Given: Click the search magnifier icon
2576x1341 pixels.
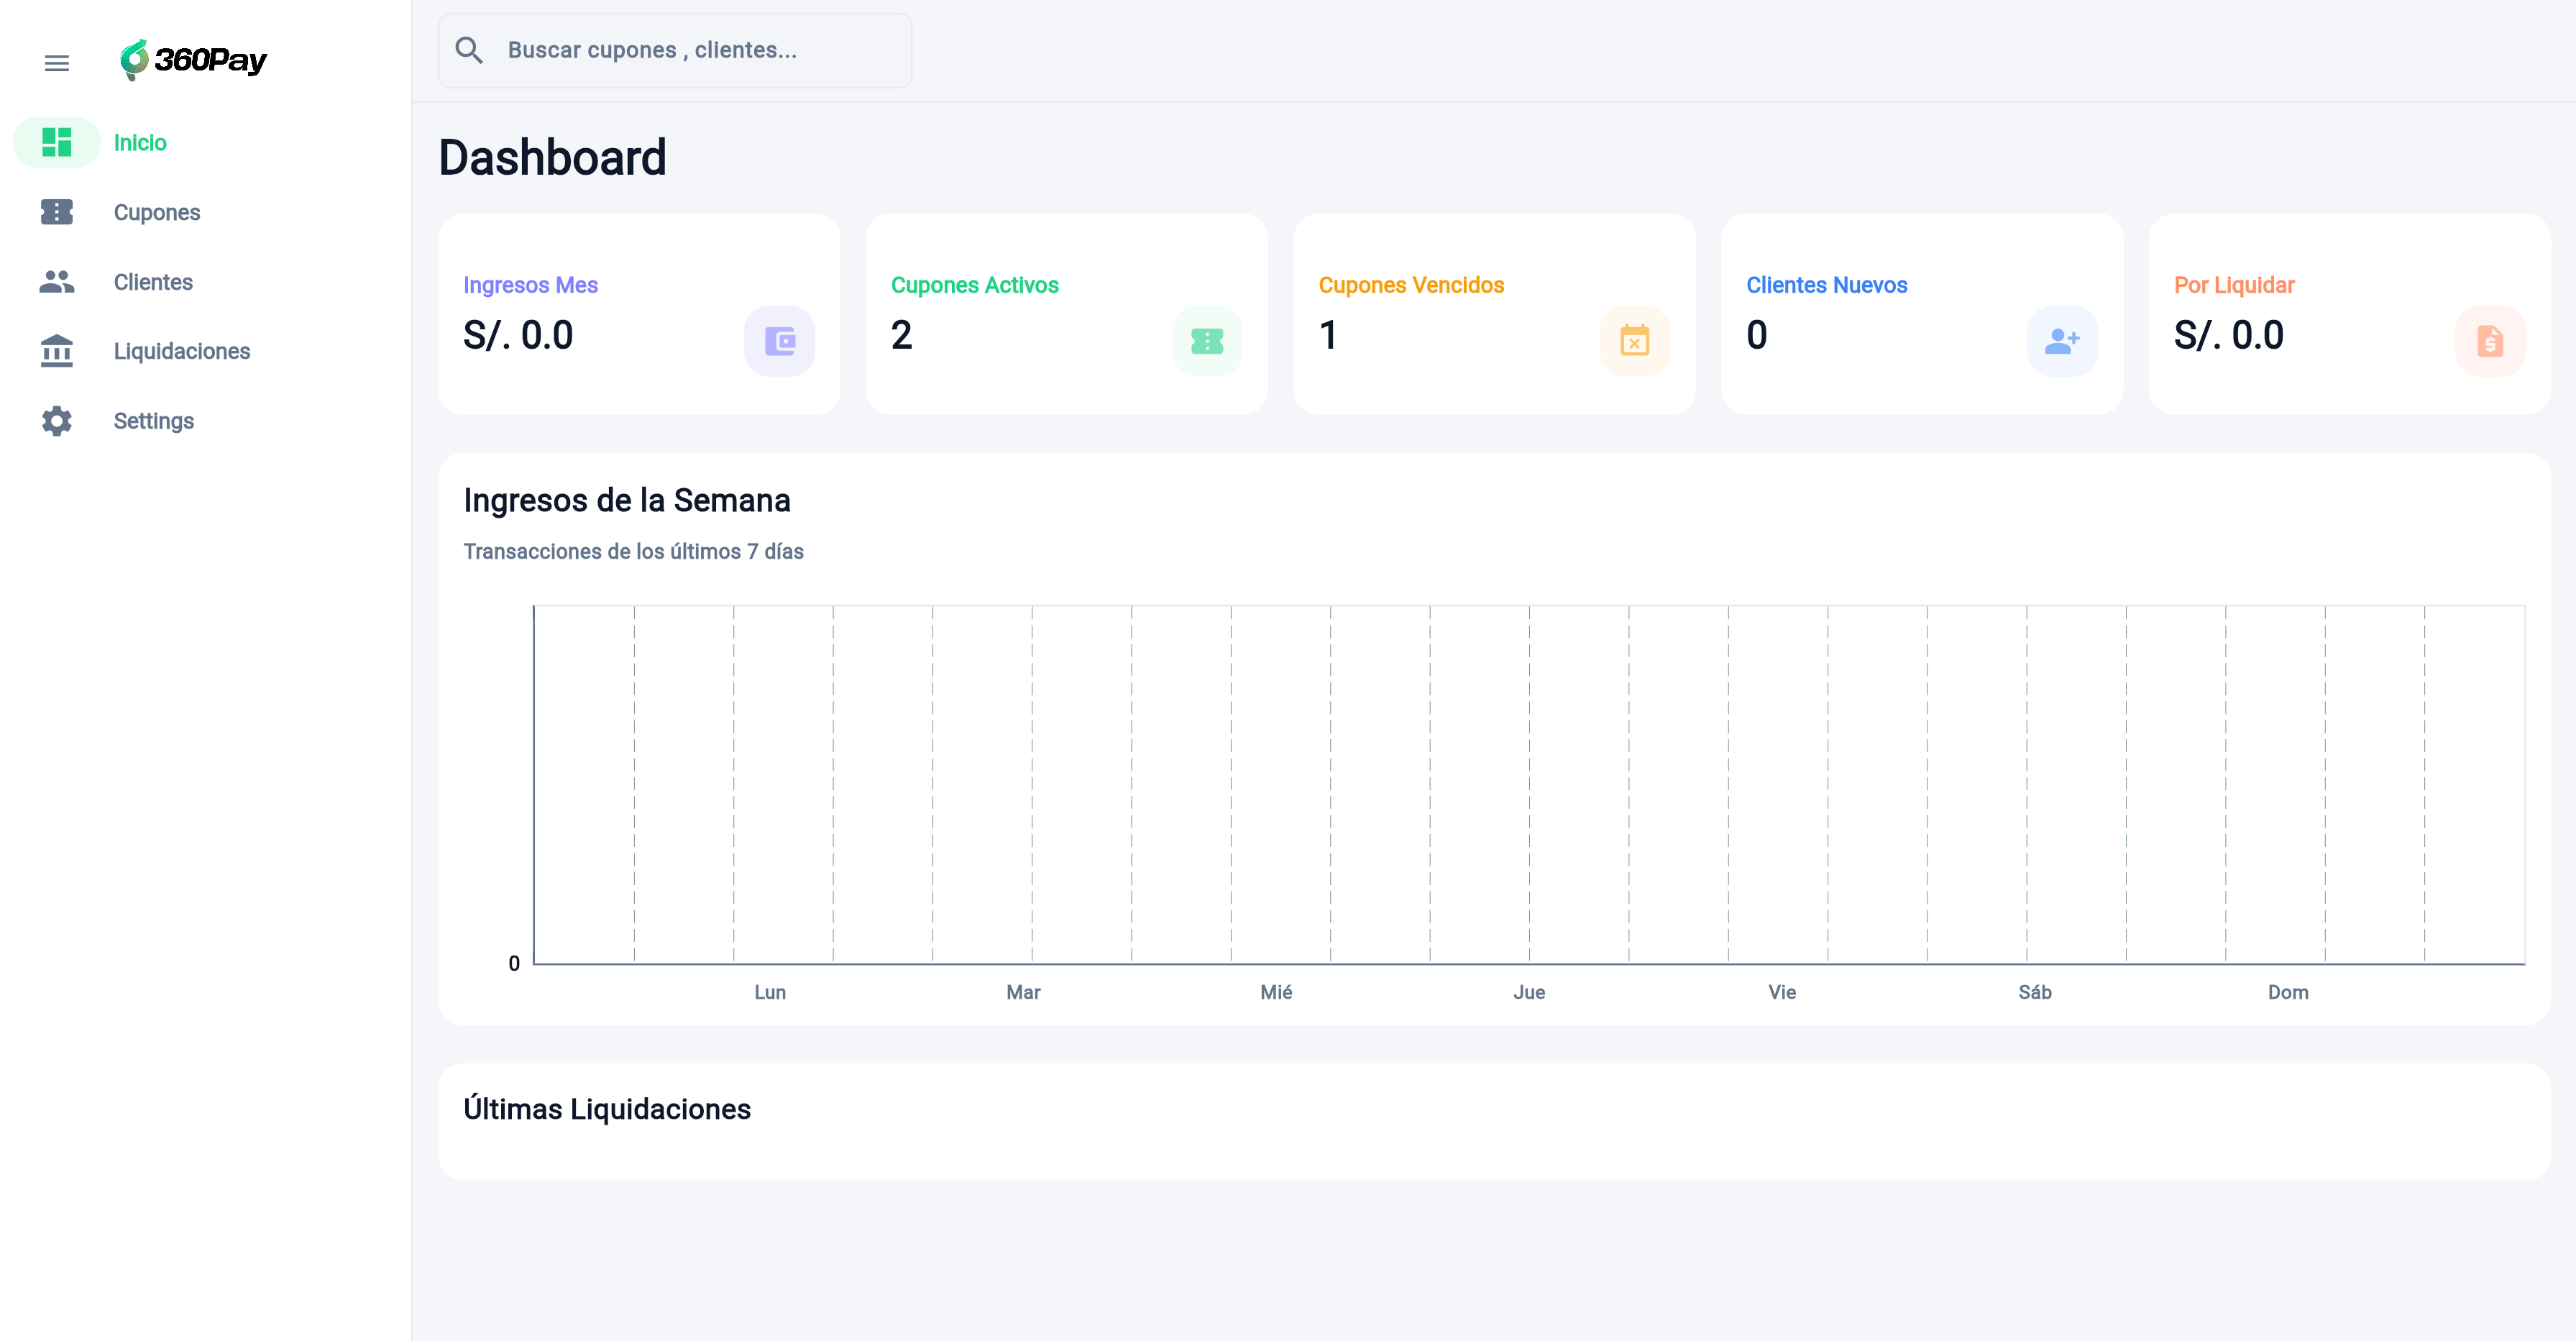Looking at the screenshot, I should pyautogui.click(x=469, y=50).
